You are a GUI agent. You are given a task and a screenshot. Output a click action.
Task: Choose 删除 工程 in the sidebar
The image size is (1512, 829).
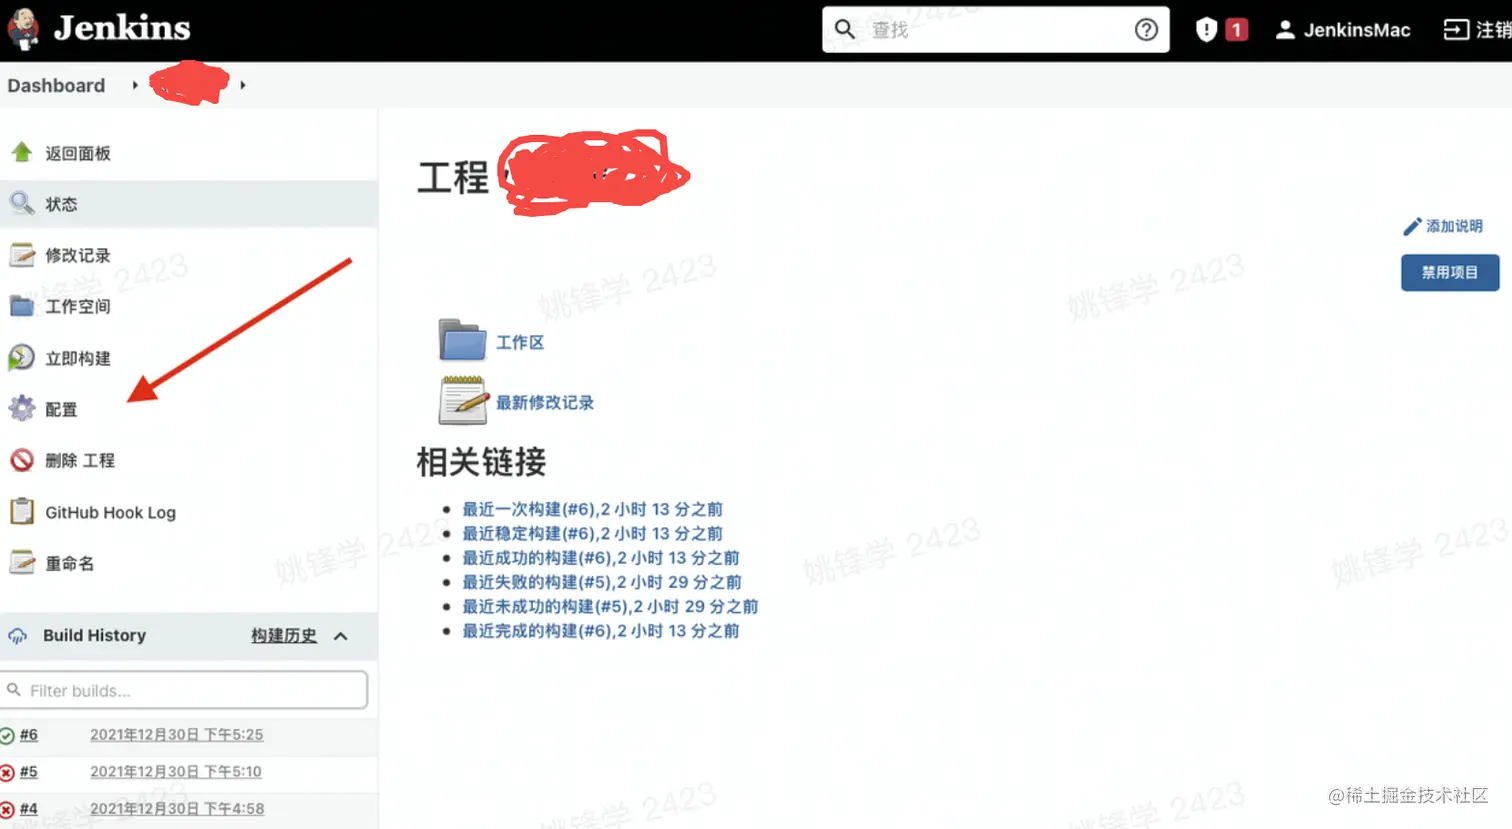point(80,461)
